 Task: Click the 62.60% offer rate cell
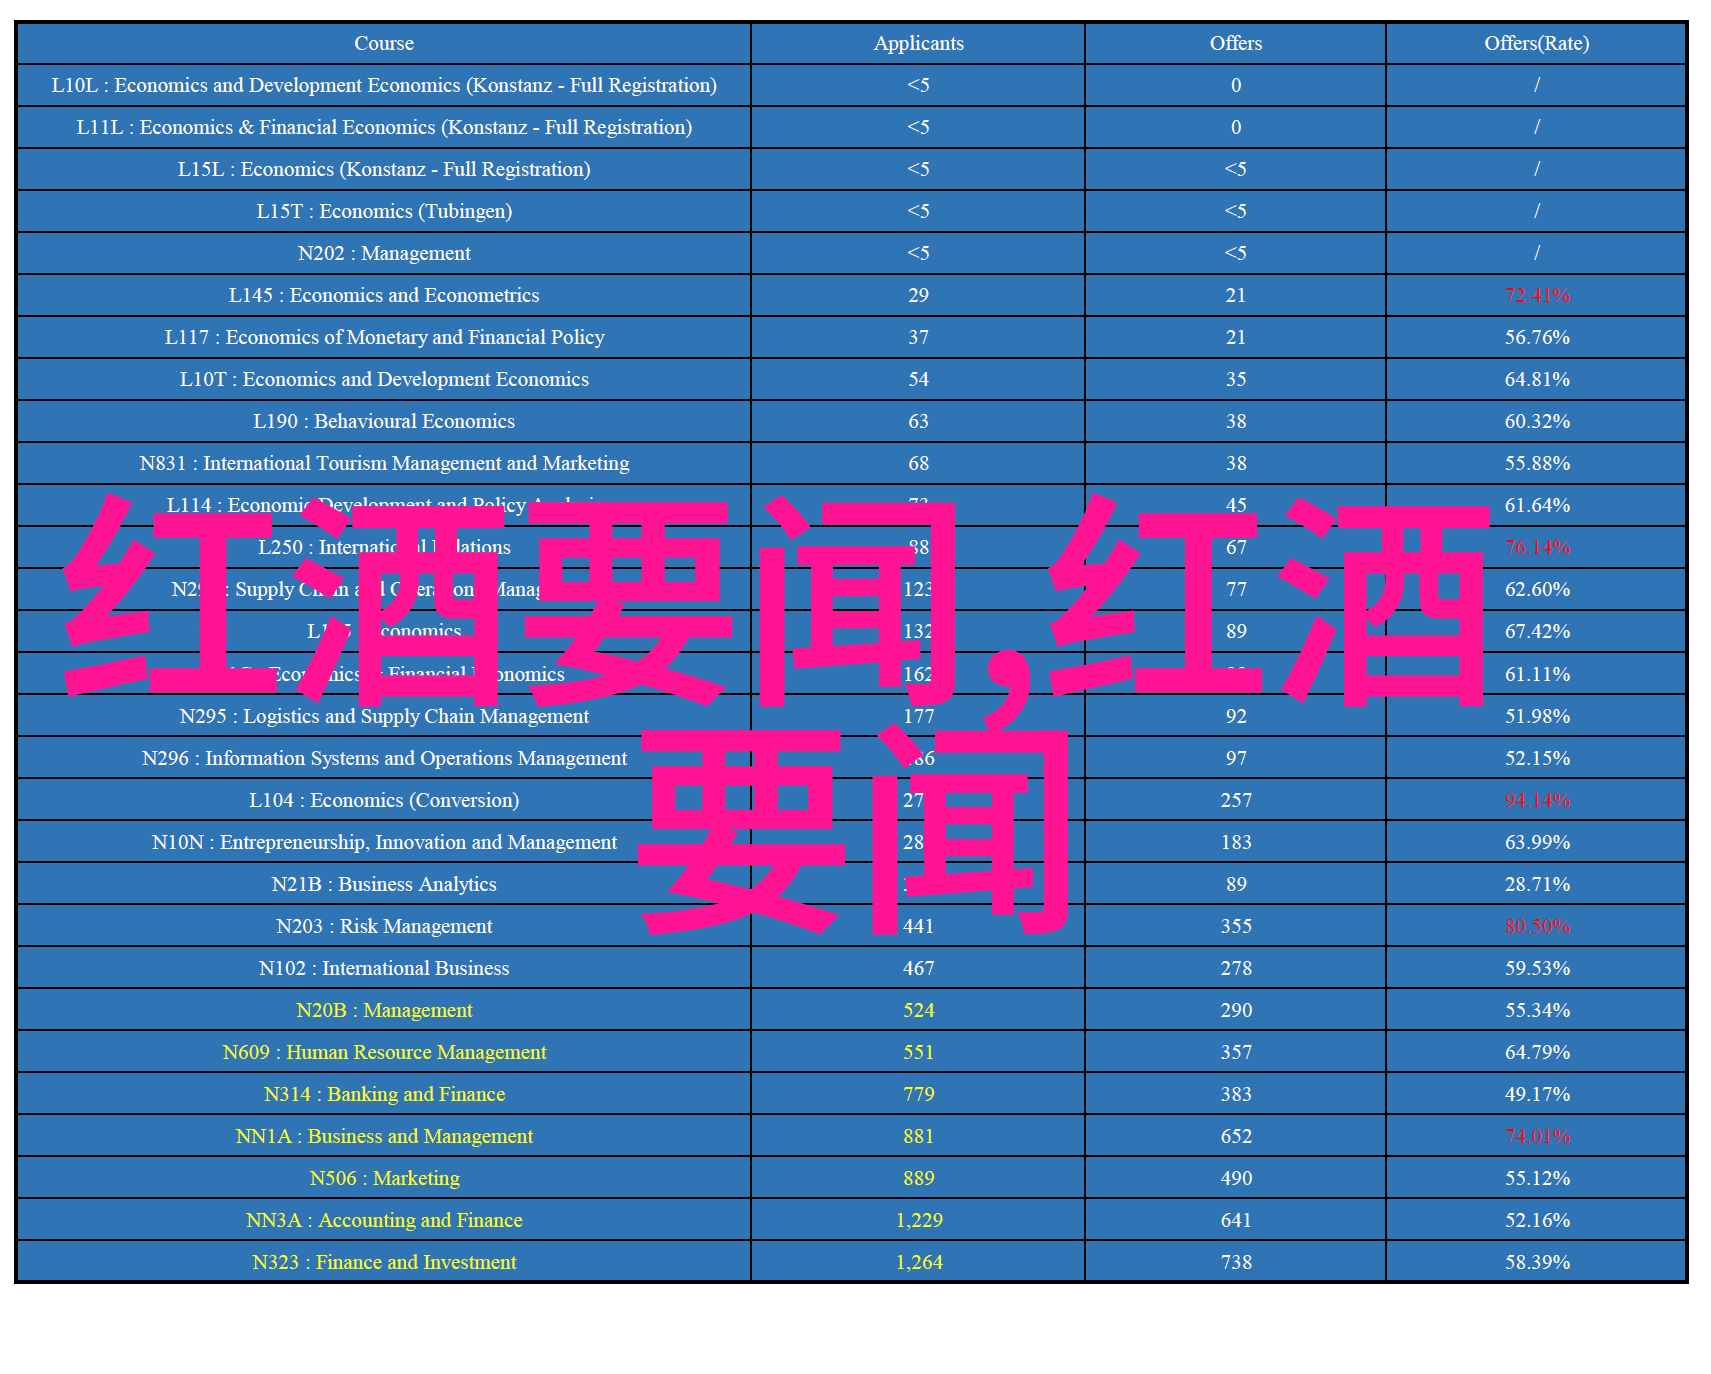click(x=1536, y=589)
